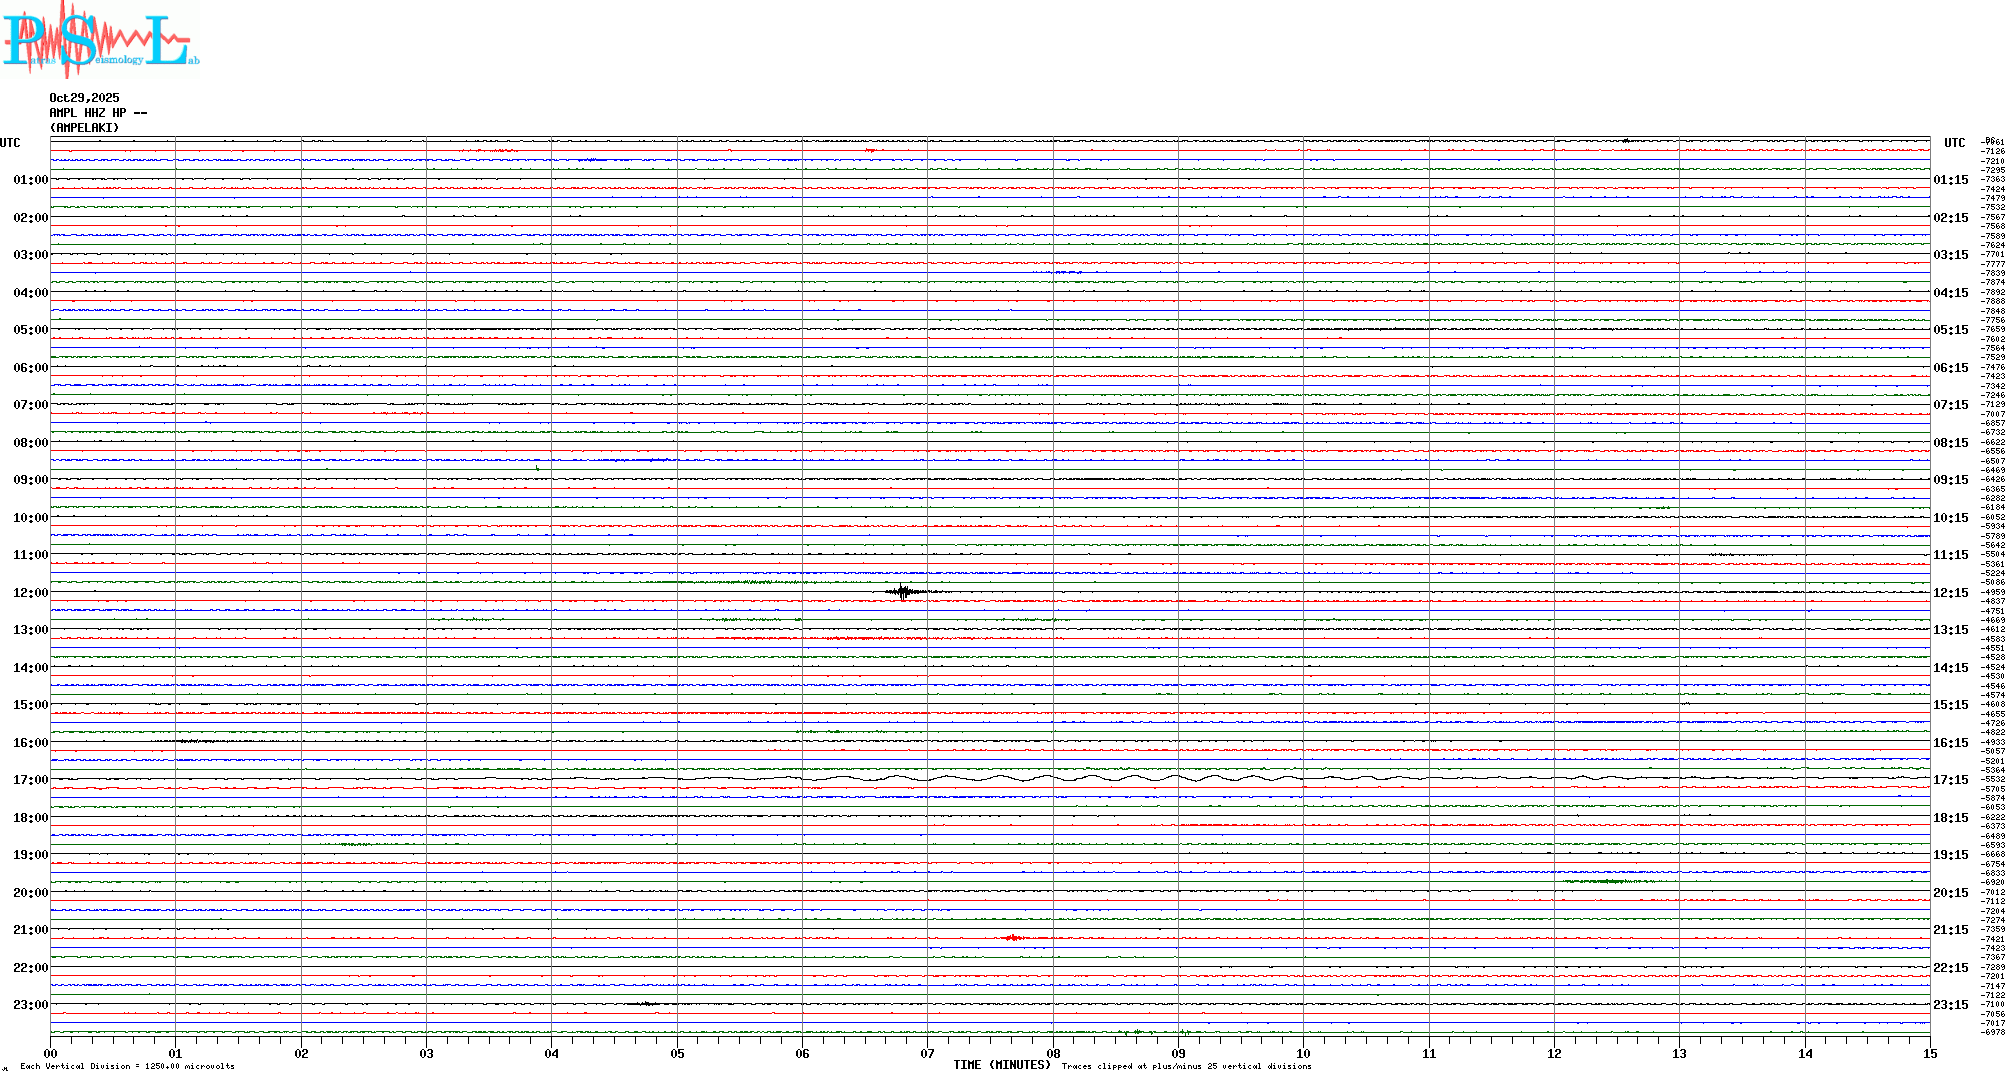Click the 17:00 hour label on left

[30, 780]
